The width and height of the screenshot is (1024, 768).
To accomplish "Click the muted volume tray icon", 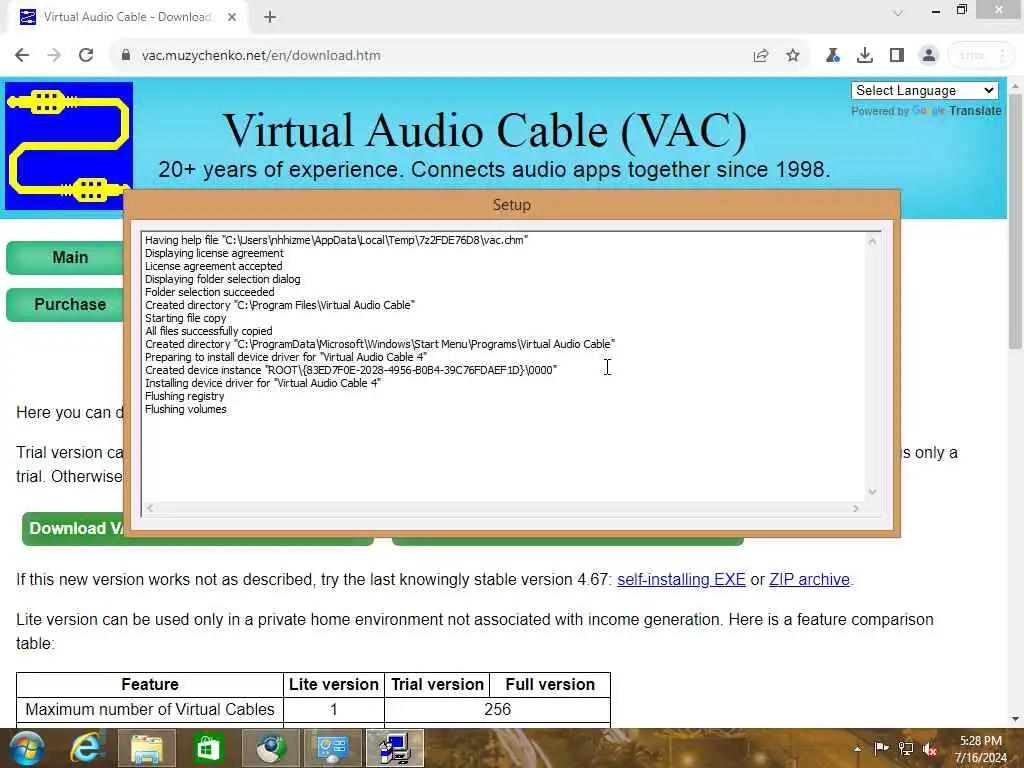I will coord(930,748).
